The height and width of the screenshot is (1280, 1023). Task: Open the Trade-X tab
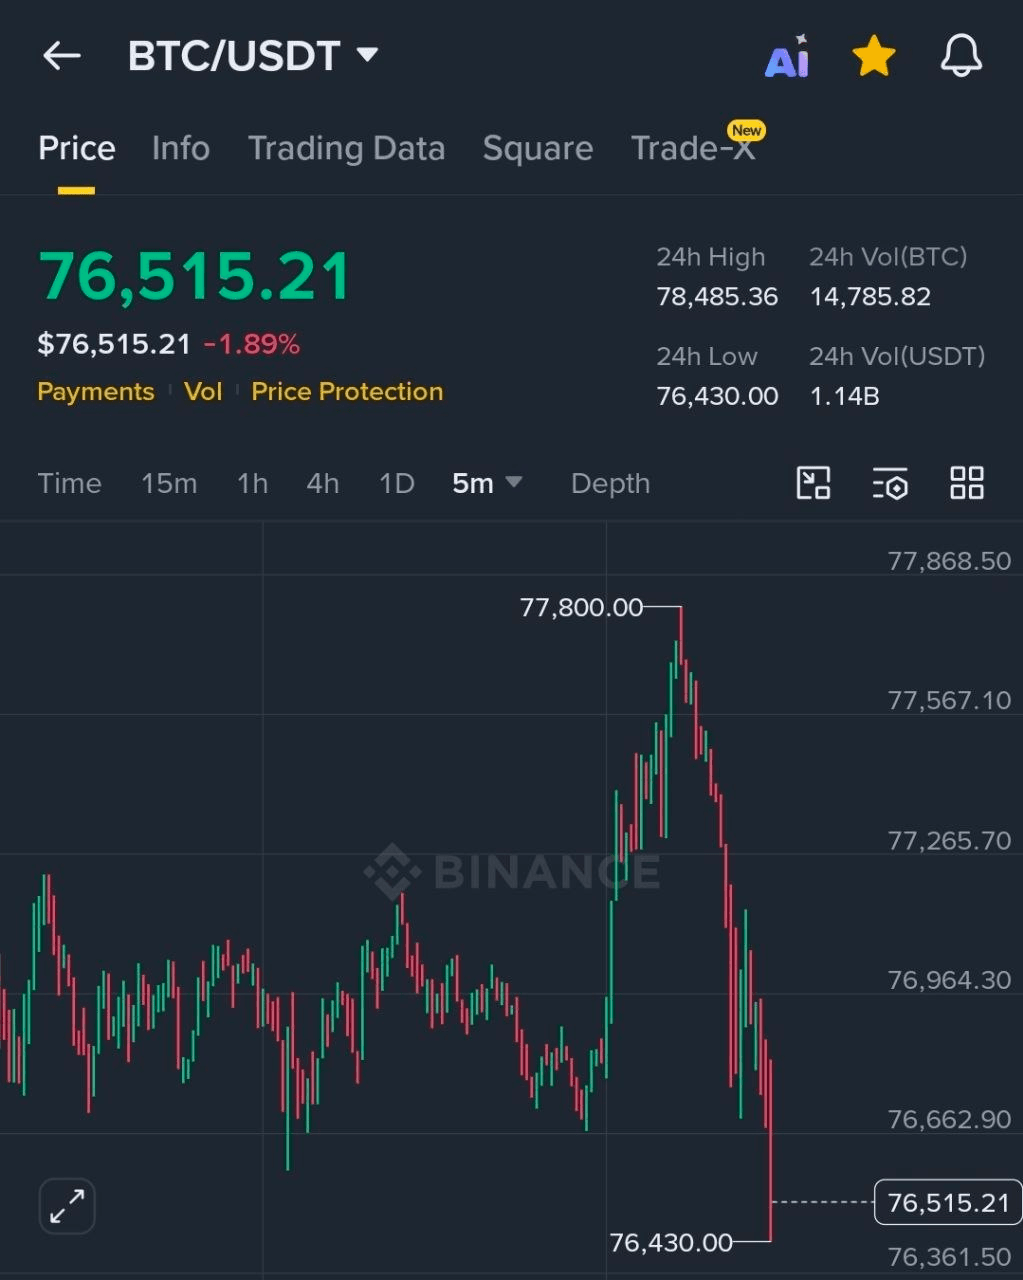tap(693, 149)
